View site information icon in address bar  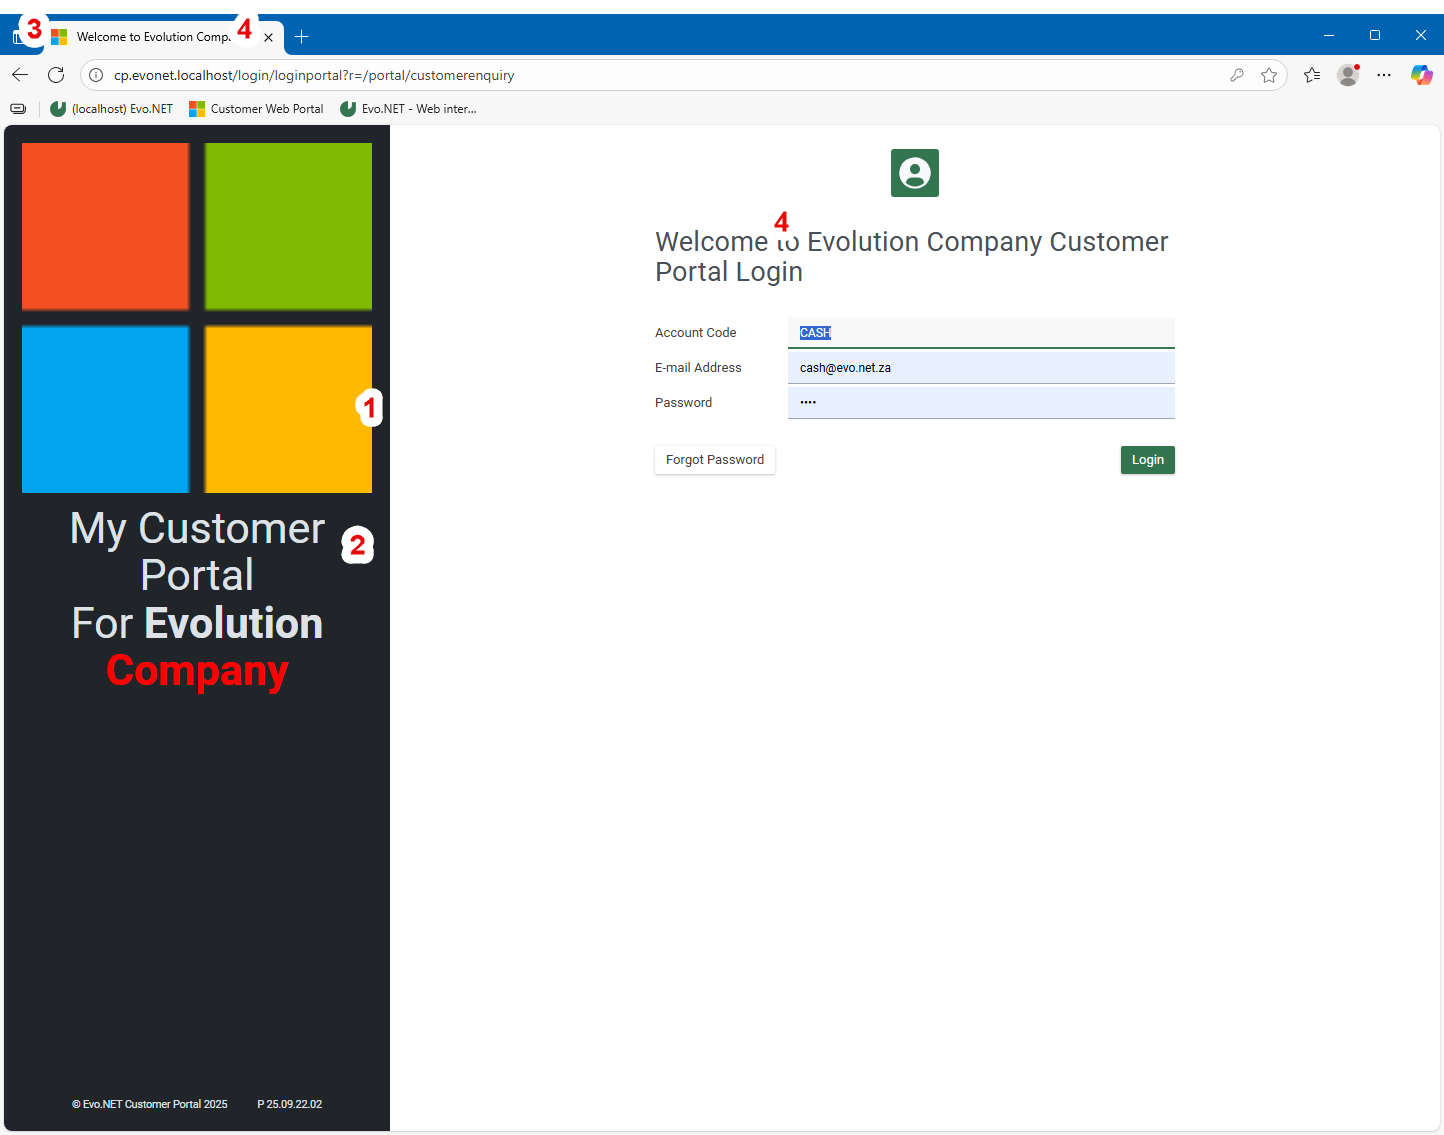96,75
